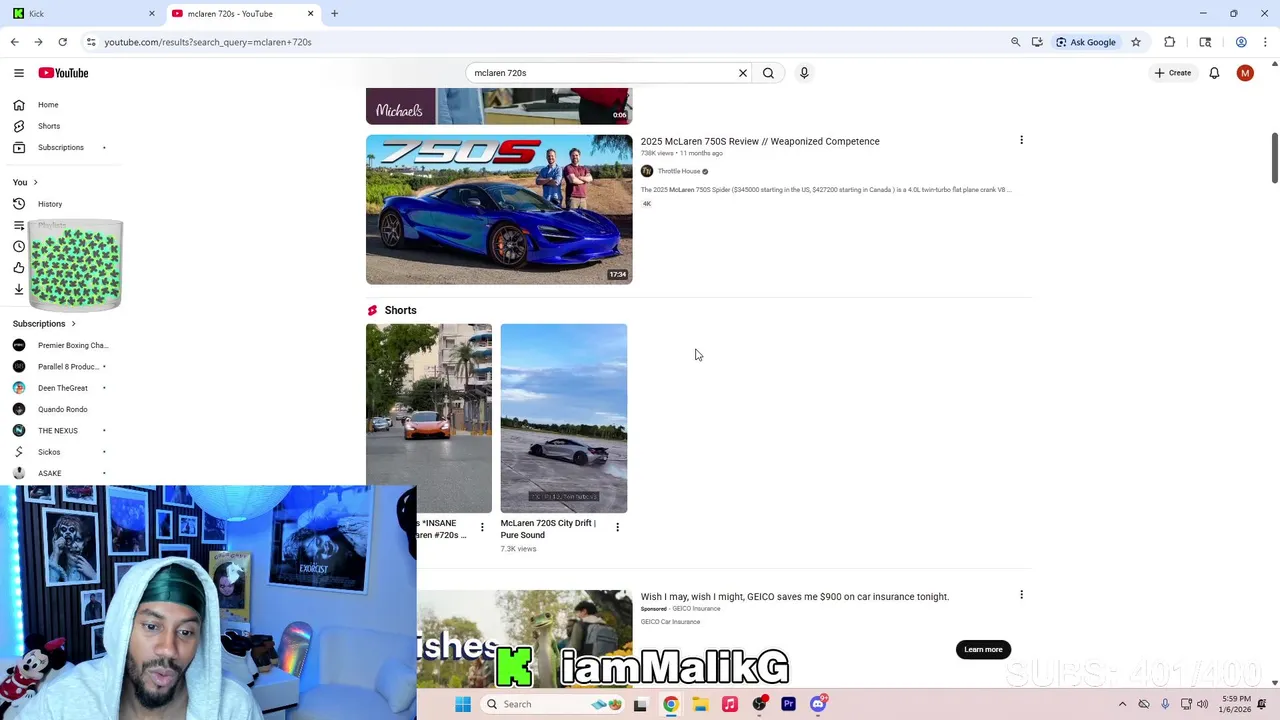Open the 2025 McLaren 750S Review title
Viewport: 1280px width, 720px height.
point(760,141)
